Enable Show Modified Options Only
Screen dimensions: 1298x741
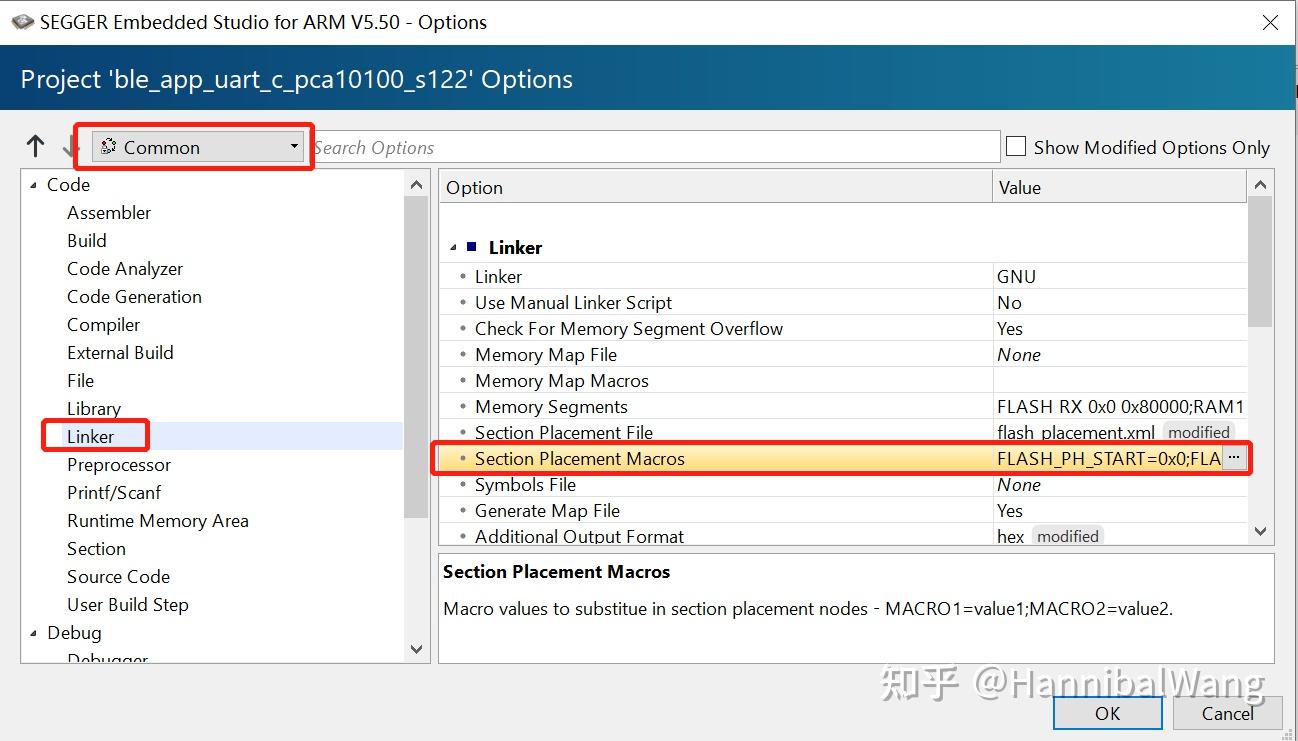tap(1015, 145)
